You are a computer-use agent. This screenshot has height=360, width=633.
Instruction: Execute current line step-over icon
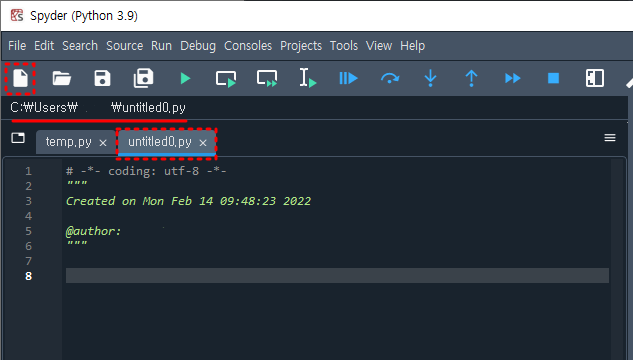coord(390,78)
